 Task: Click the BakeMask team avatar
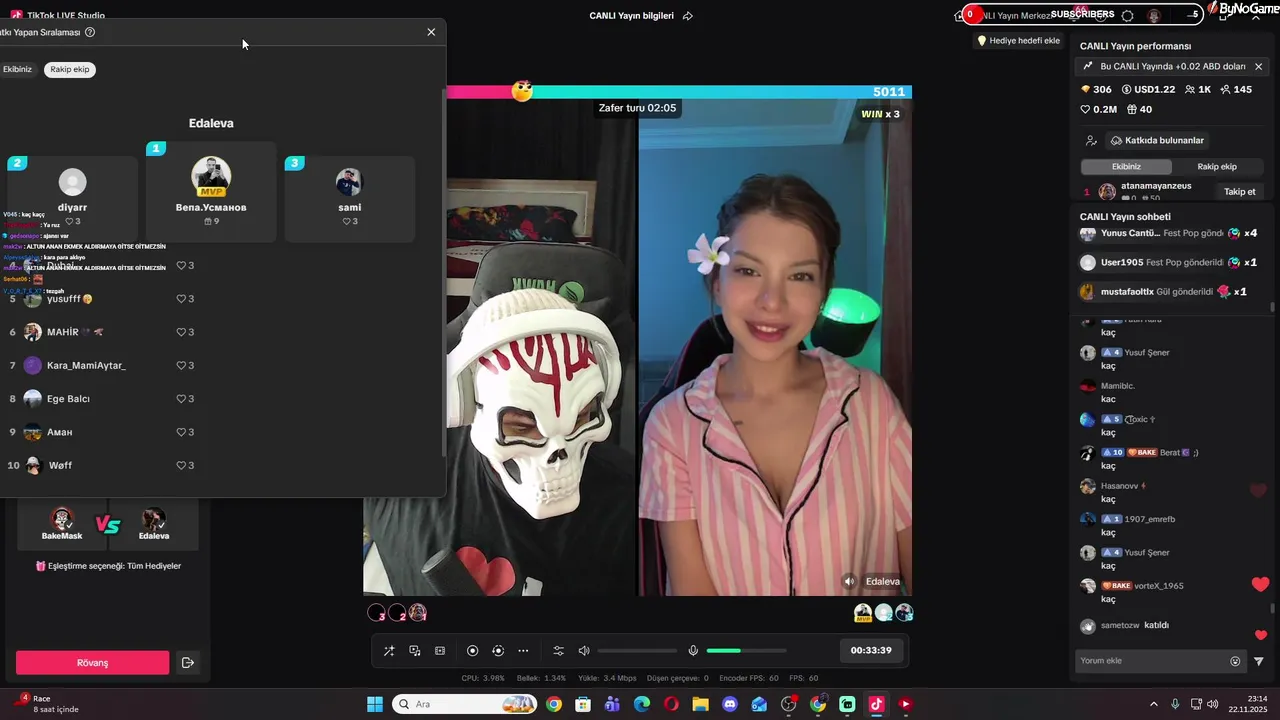pyautogui.click(x=62, y=519)
